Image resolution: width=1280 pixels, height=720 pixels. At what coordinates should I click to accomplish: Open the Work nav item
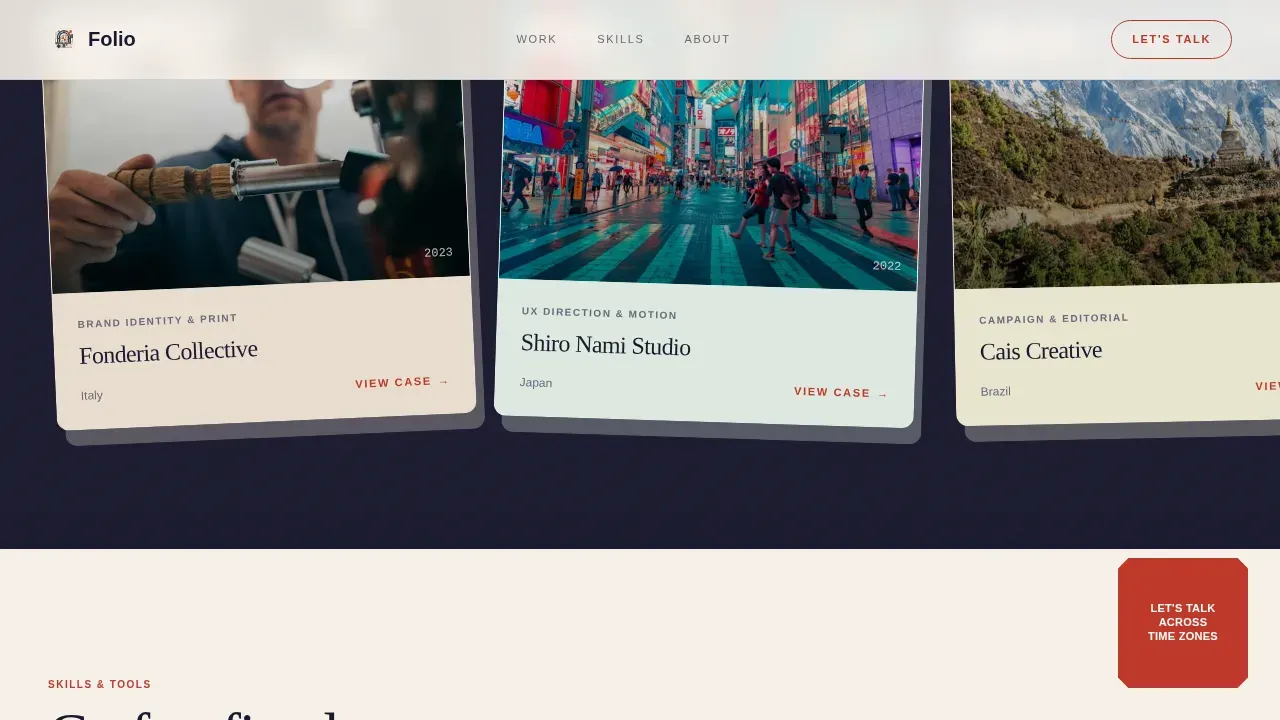[x=536, y=39]
